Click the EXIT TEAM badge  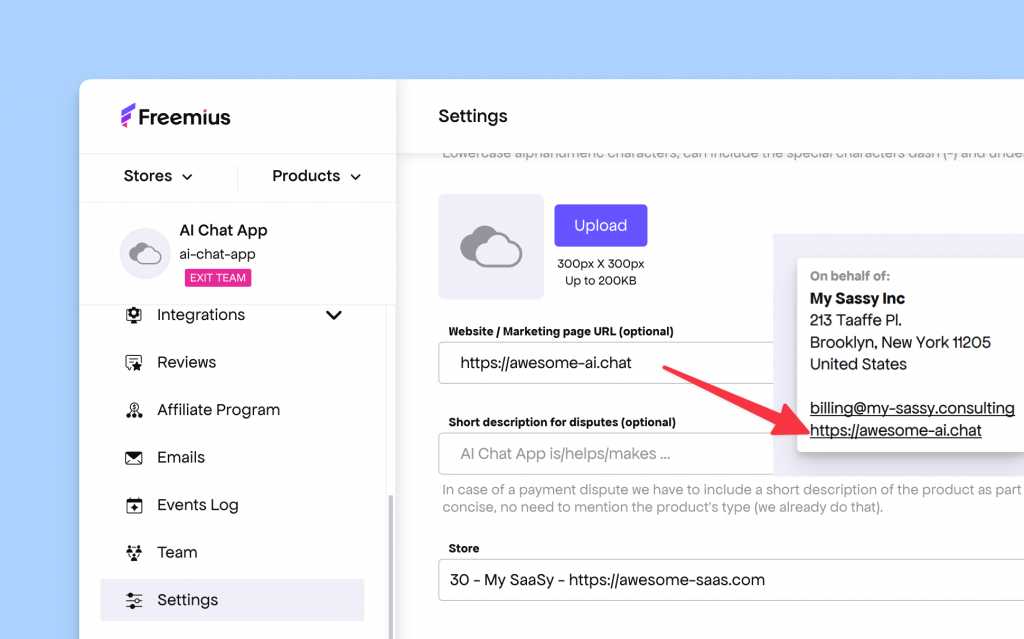pyautogui.click(x=217, y=278)
